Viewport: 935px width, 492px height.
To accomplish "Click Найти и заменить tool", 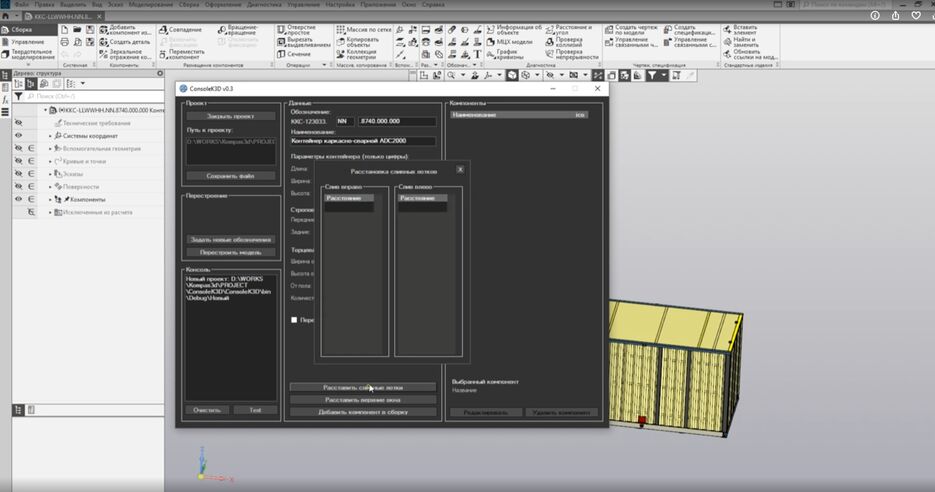I will point(741,42).
